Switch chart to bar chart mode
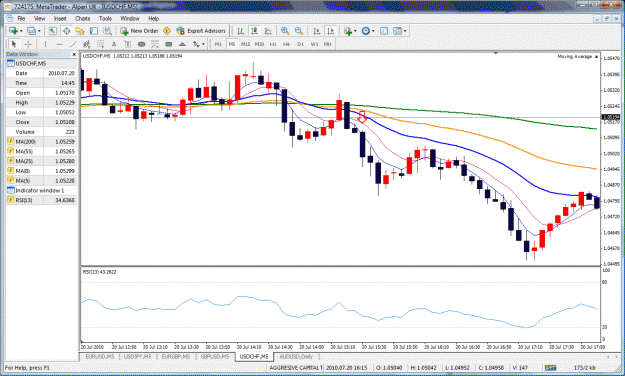The height and width of the screenshot is (376, 625). click(240, 31)
